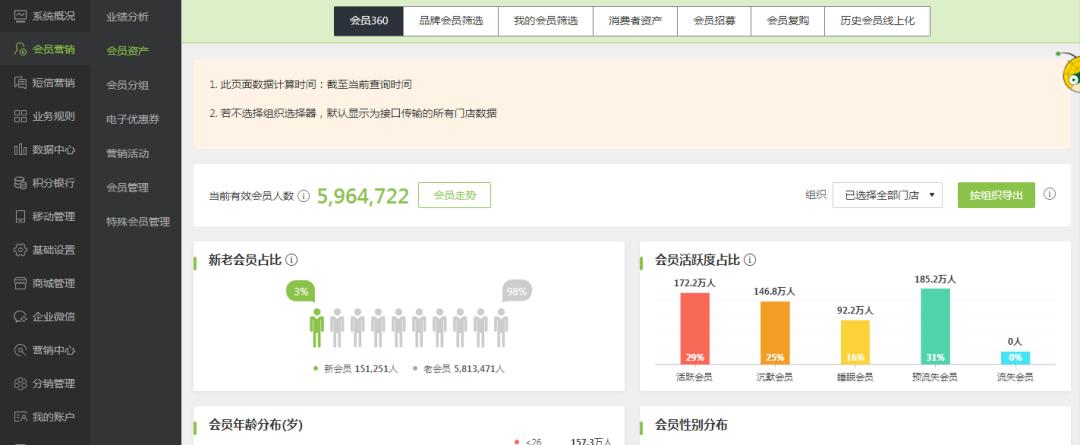Click the <26 age legend entry
Viewport: 1080px width, 445px height.
click(563, 442)
